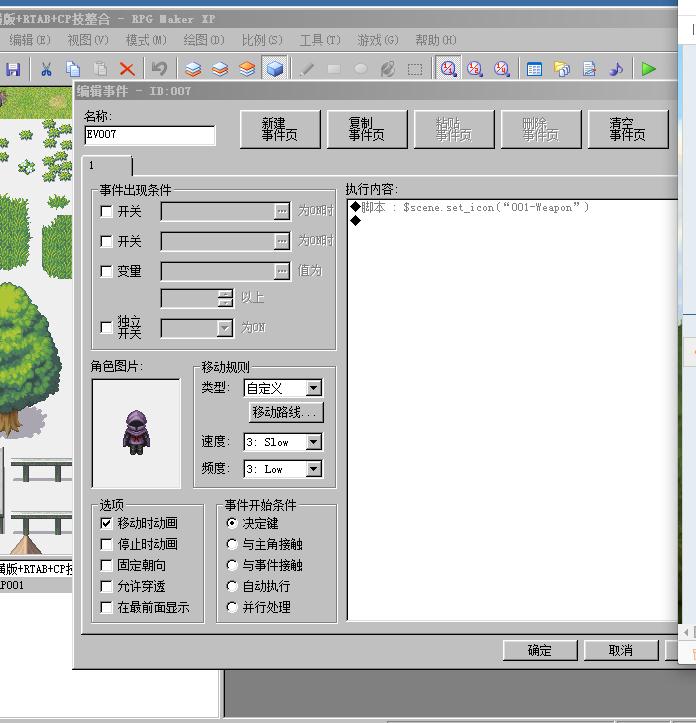Open the Materials manager icon
This screenshot has width=696, height=723.
561,69
